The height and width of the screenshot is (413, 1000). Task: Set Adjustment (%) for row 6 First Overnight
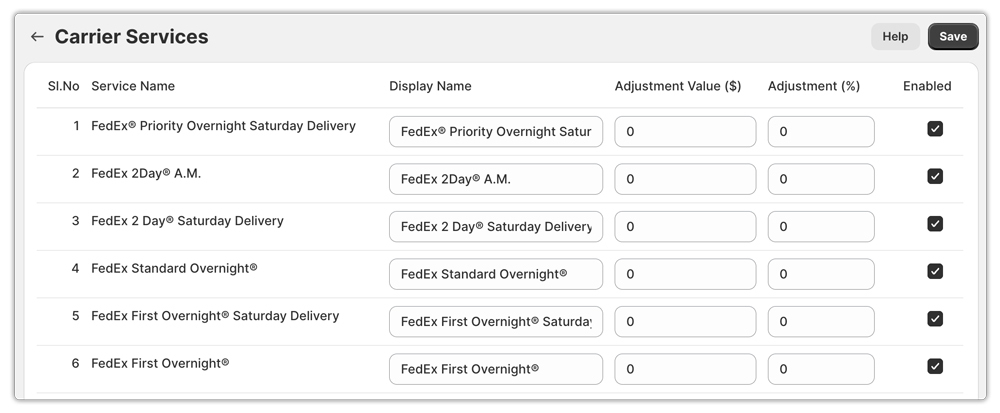821,369
